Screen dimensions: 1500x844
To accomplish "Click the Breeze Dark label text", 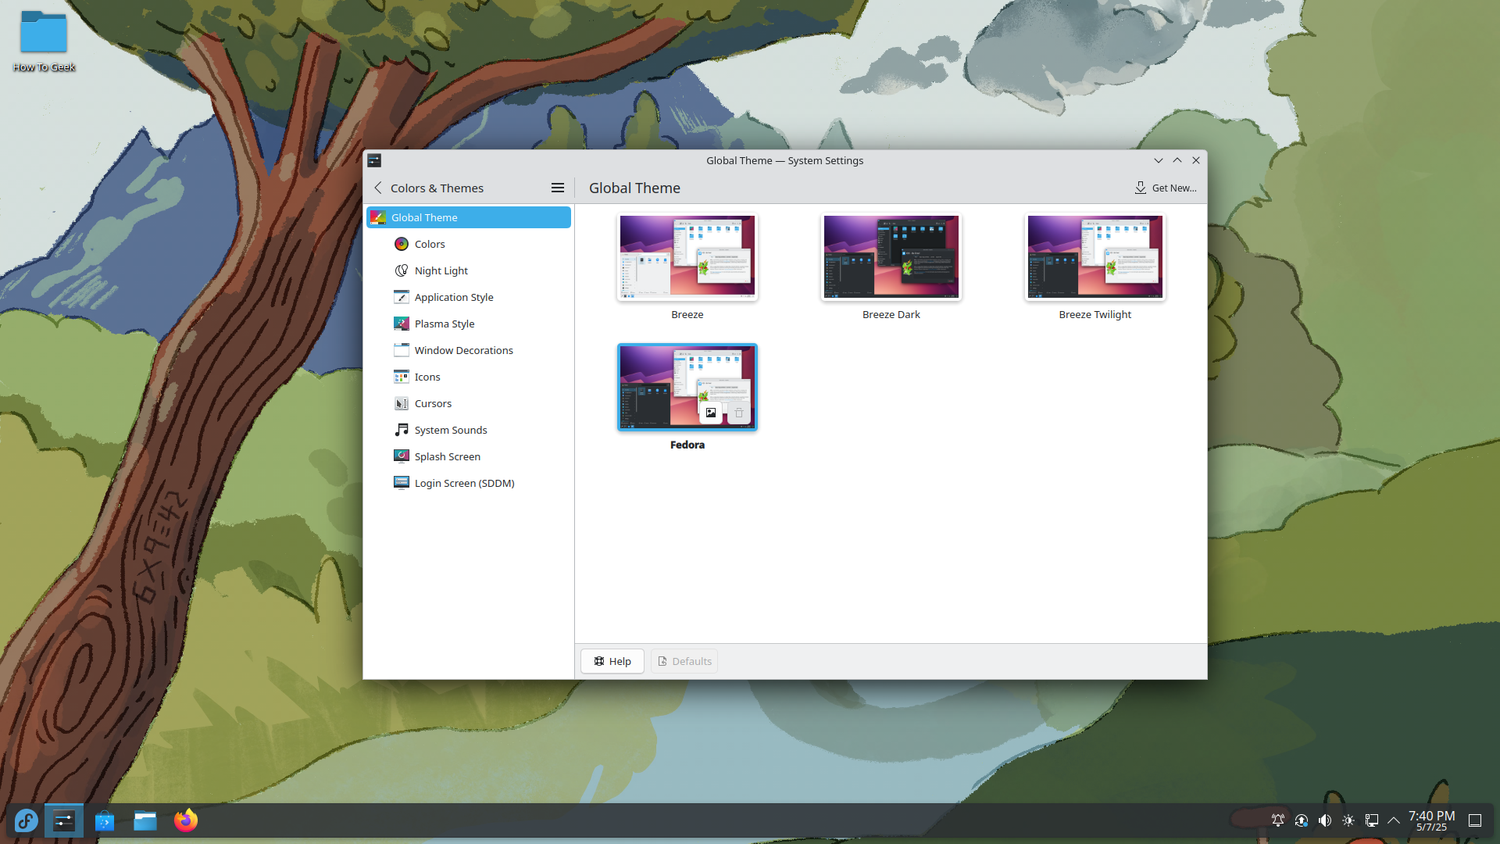I will point(891,315).
